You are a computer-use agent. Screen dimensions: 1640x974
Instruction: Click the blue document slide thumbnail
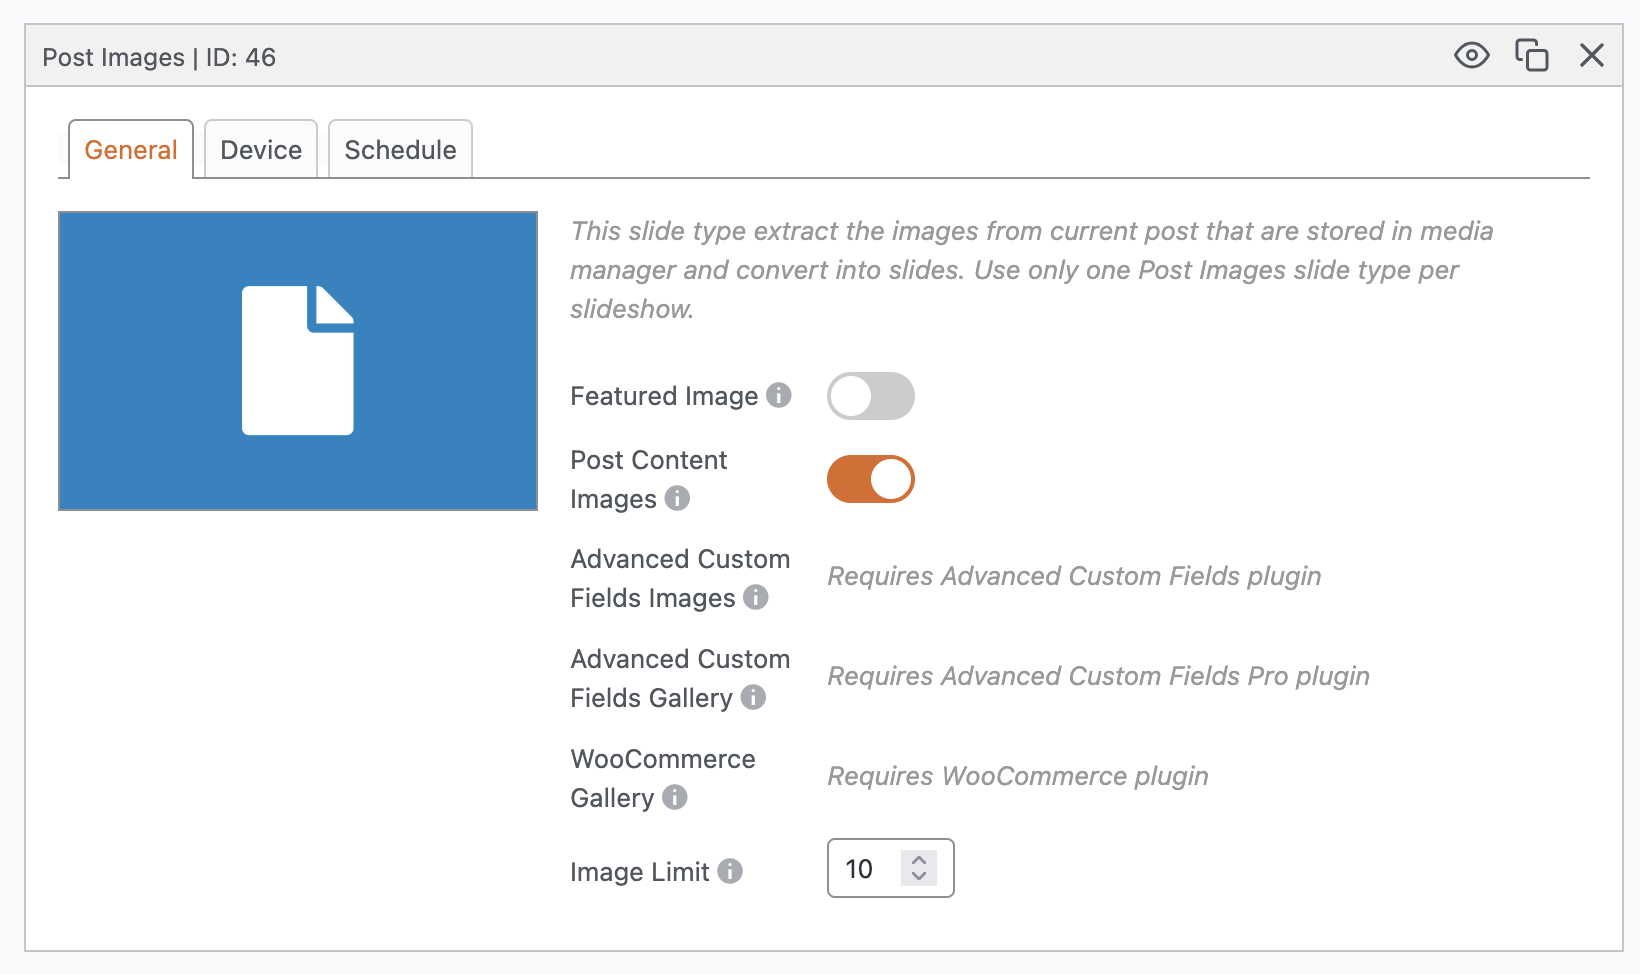[x=298, y=361]
